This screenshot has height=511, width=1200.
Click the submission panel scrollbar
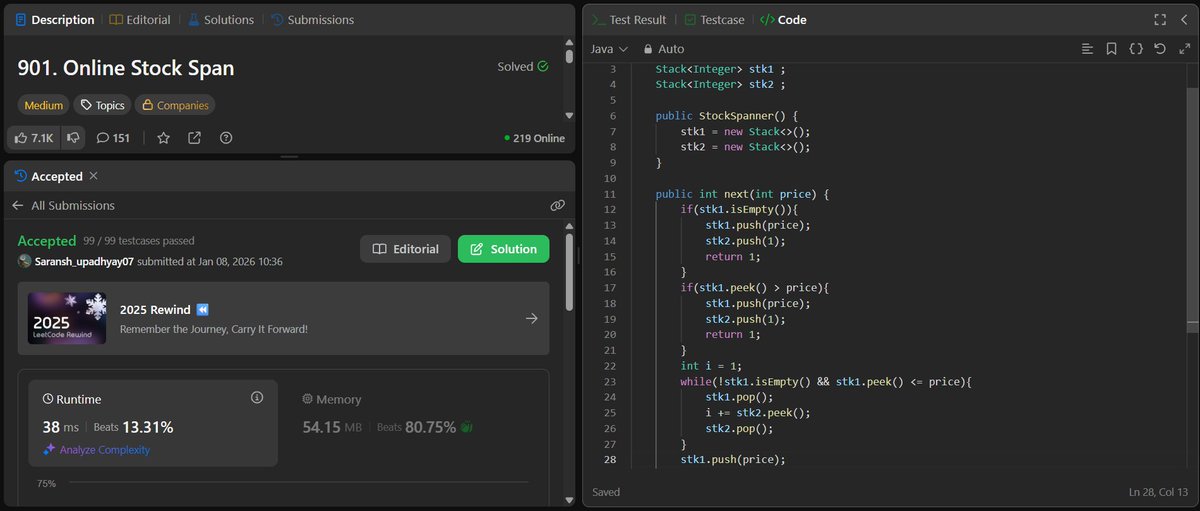[569, 272]
